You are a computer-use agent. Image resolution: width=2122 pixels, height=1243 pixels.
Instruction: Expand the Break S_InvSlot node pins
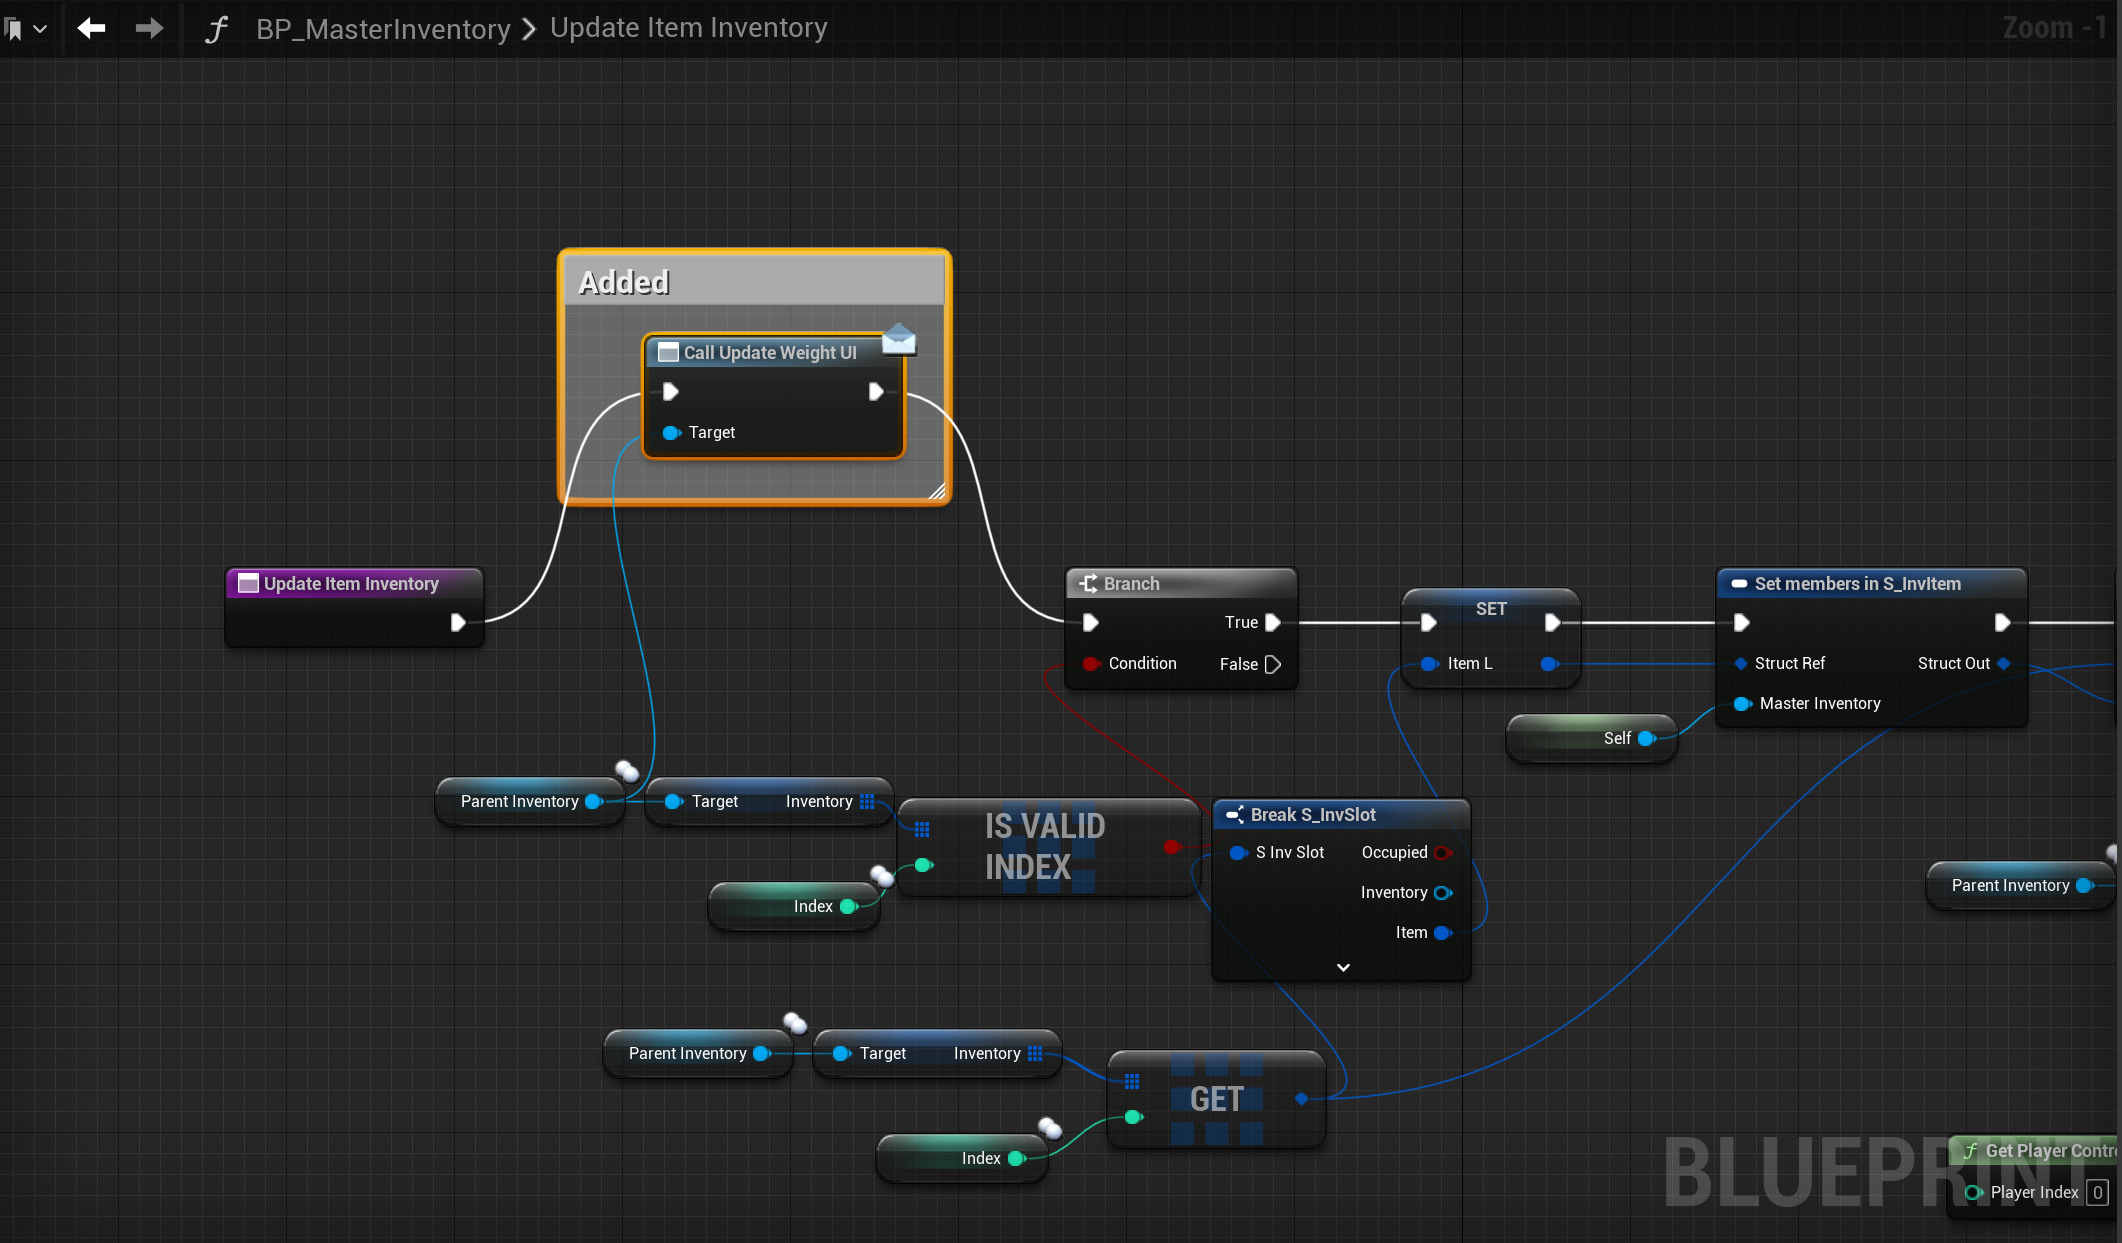click(x=1343, y=967)
